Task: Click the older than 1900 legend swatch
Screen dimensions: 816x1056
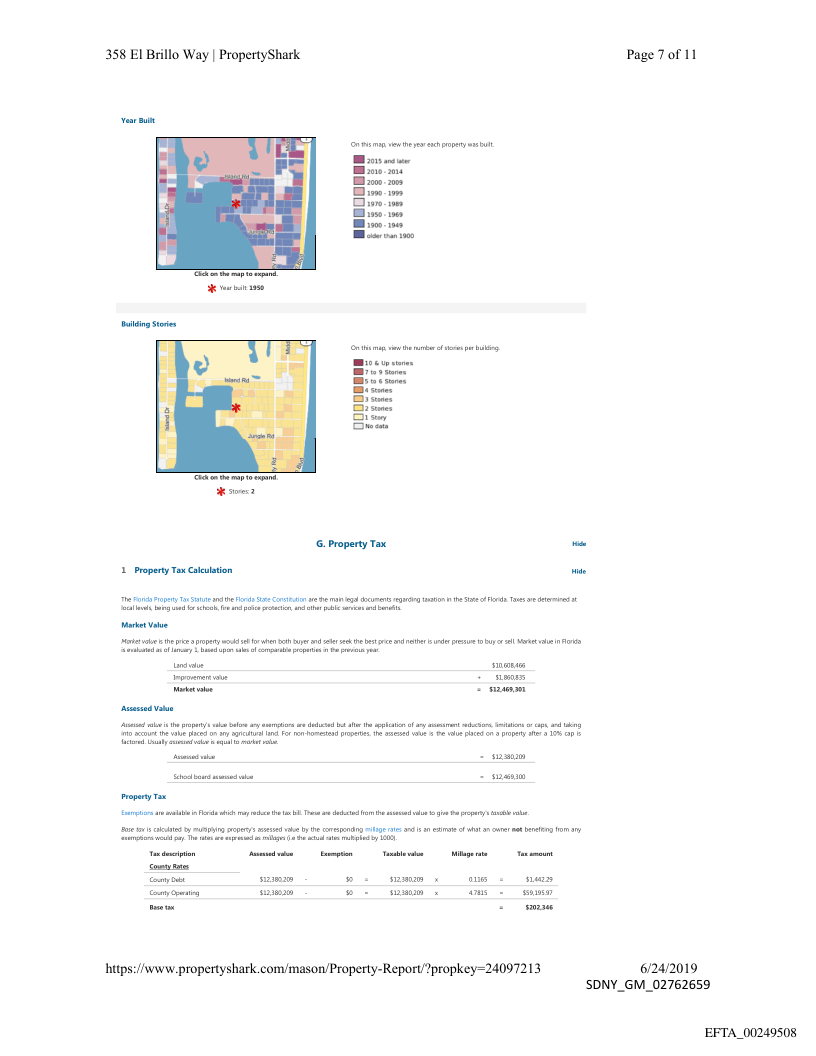Action: [x=358, y=235]
